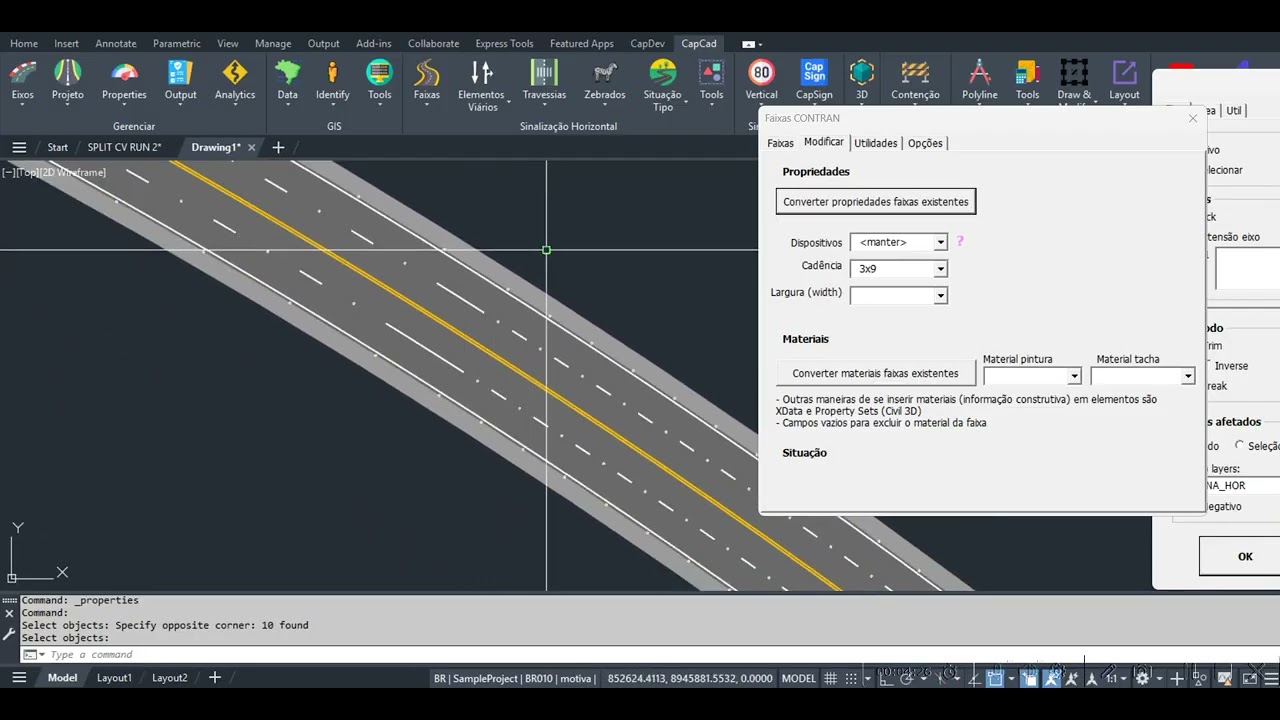The height and width of the screenshot is (720, 1280).
Task: Open the Layout tool in ribbon
Action: coord(1124,80)
